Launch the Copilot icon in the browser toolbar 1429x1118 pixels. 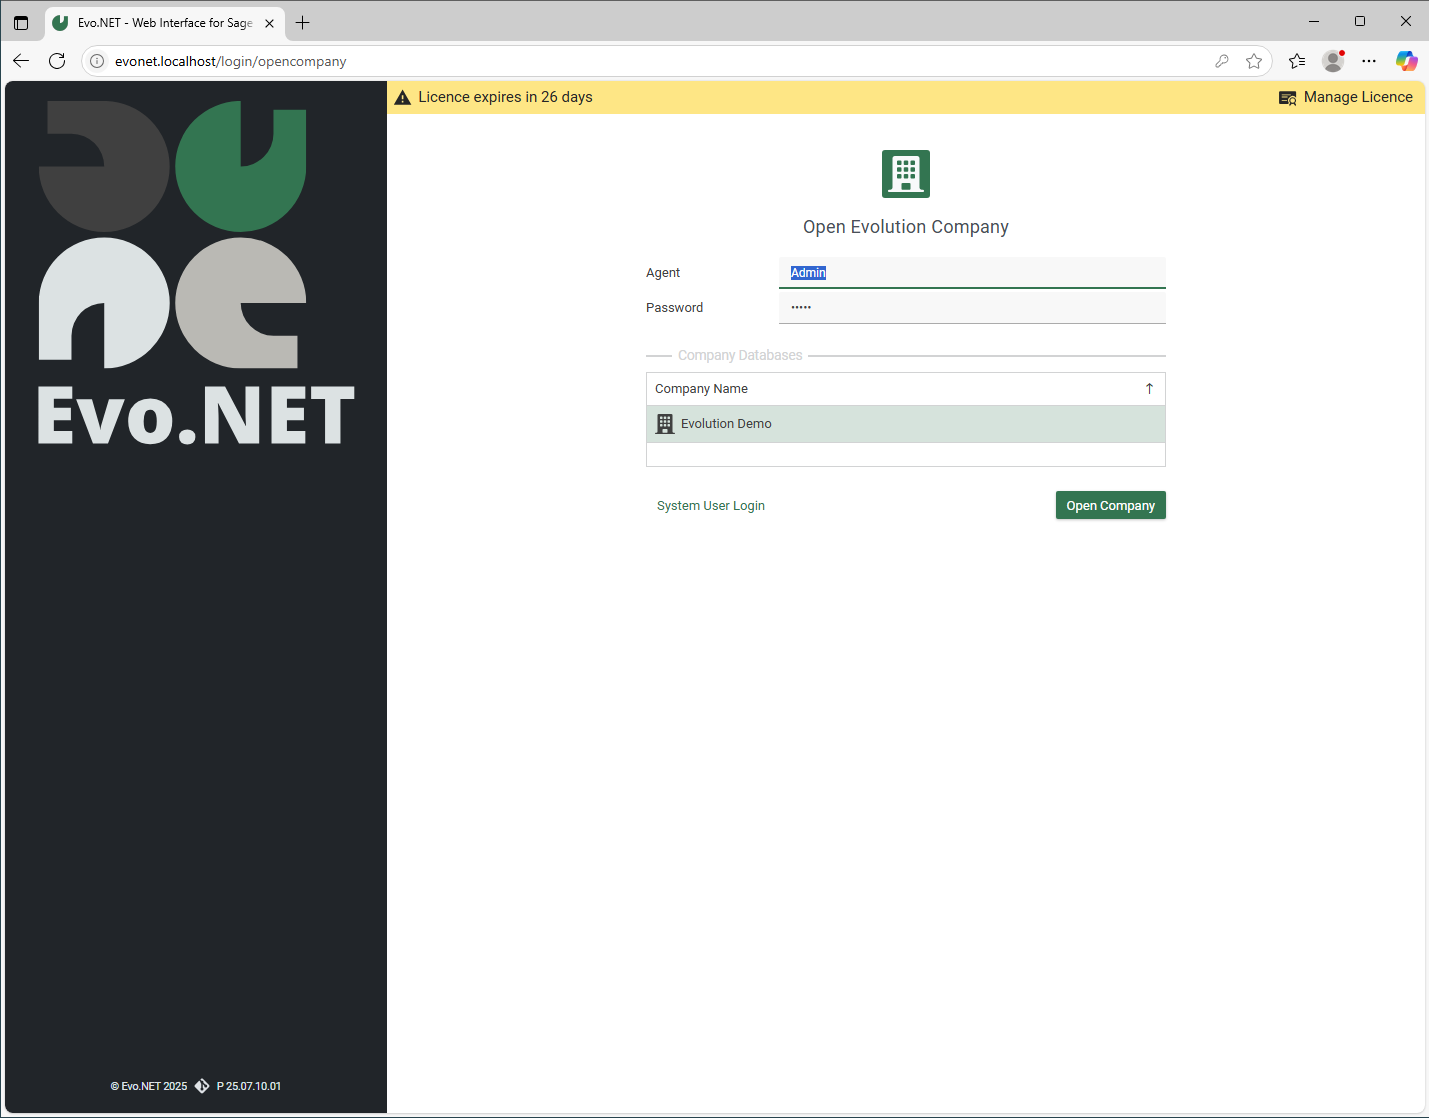1406,61
